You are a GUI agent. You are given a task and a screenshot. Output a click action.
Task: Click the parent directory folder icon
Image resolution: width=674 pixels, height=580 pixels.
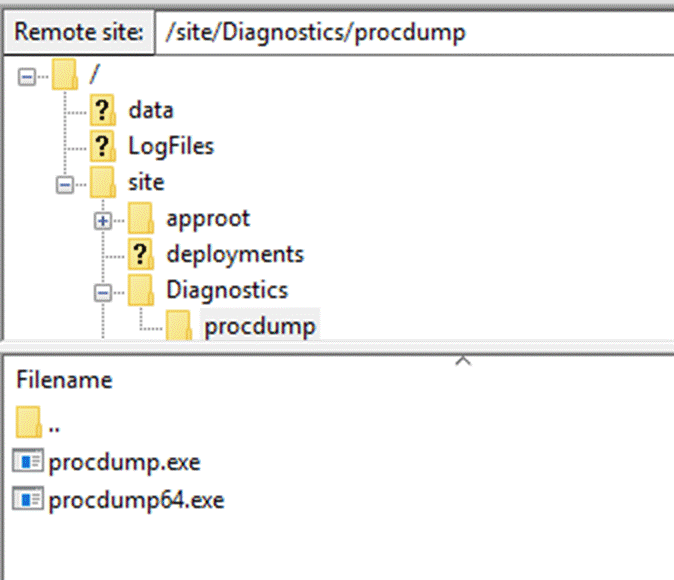[30, 423]
